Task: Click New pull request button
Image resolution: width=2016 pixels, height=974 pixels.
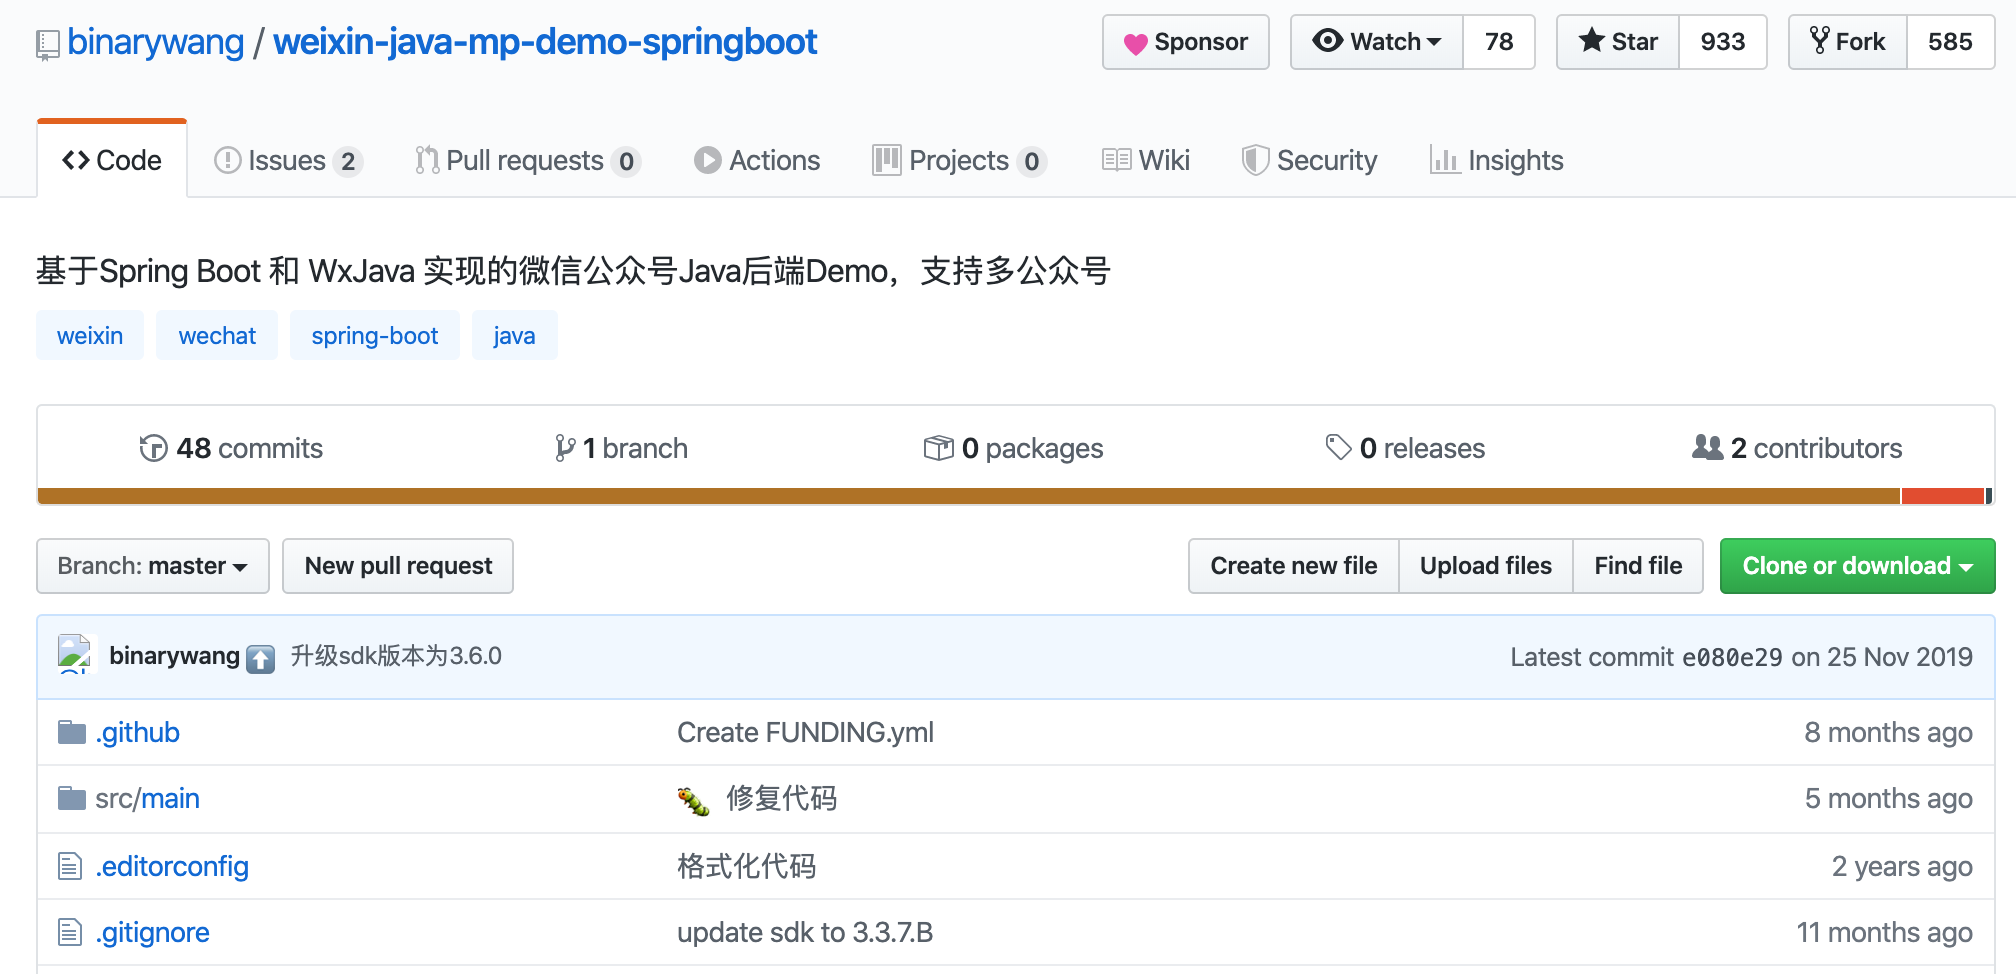Action: [398, 566]
